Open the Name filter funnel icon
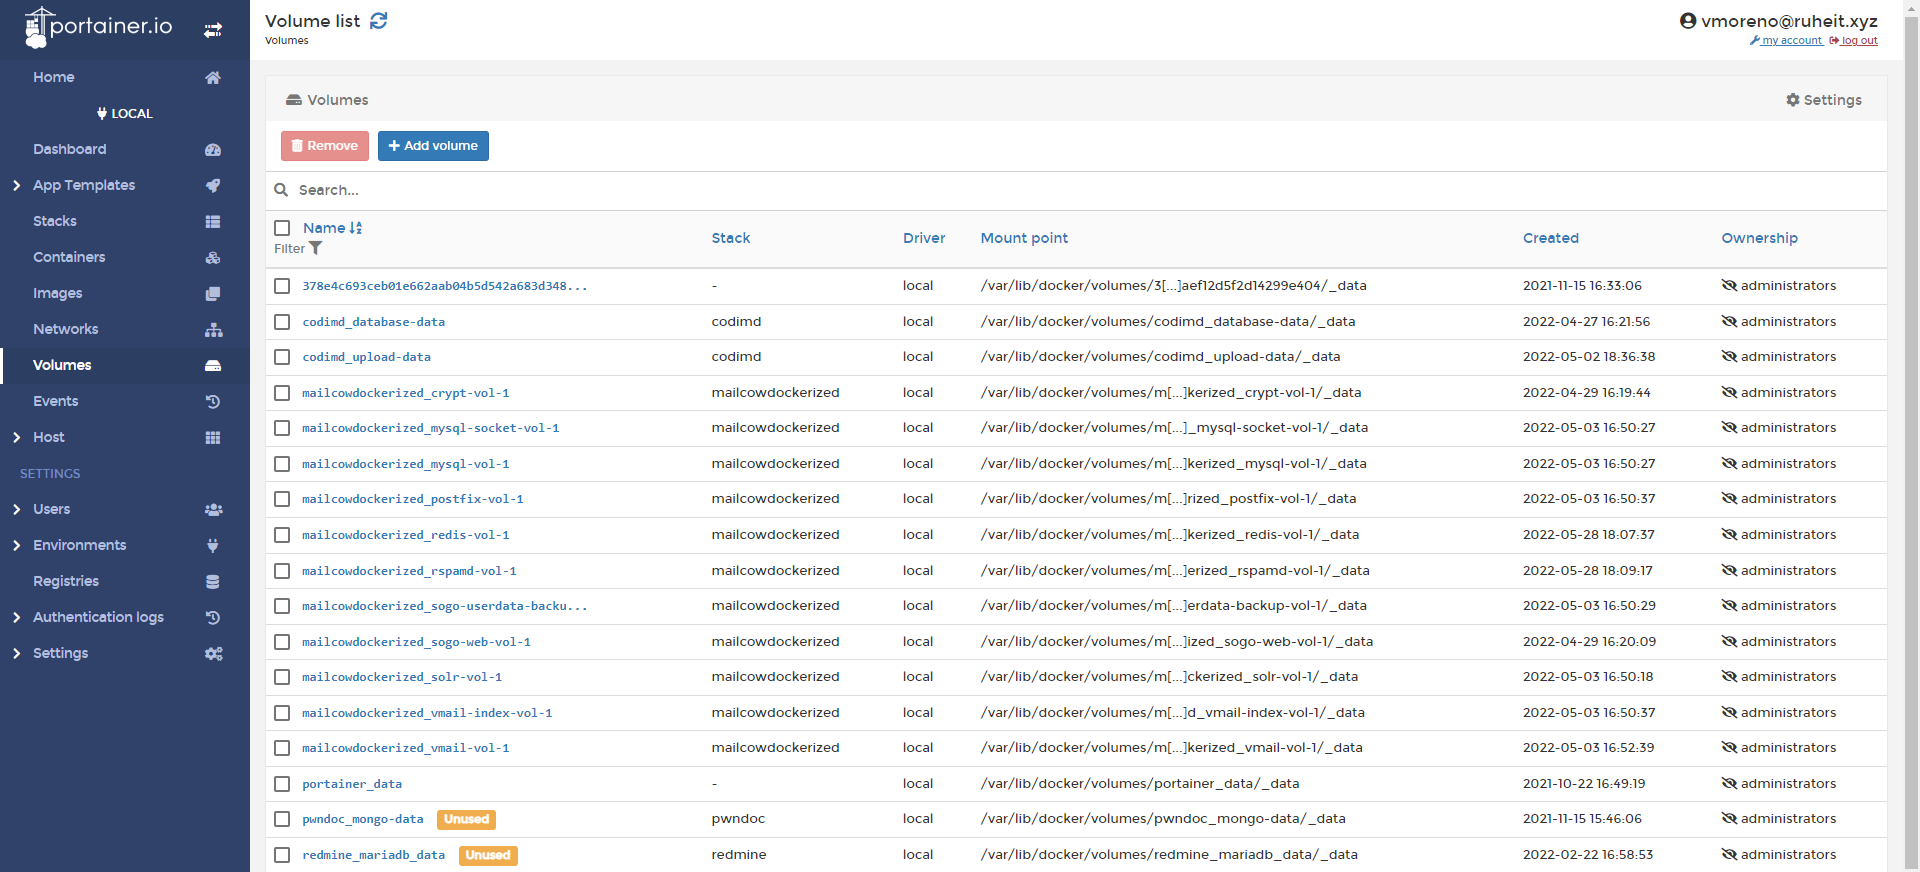 point(316,248)
